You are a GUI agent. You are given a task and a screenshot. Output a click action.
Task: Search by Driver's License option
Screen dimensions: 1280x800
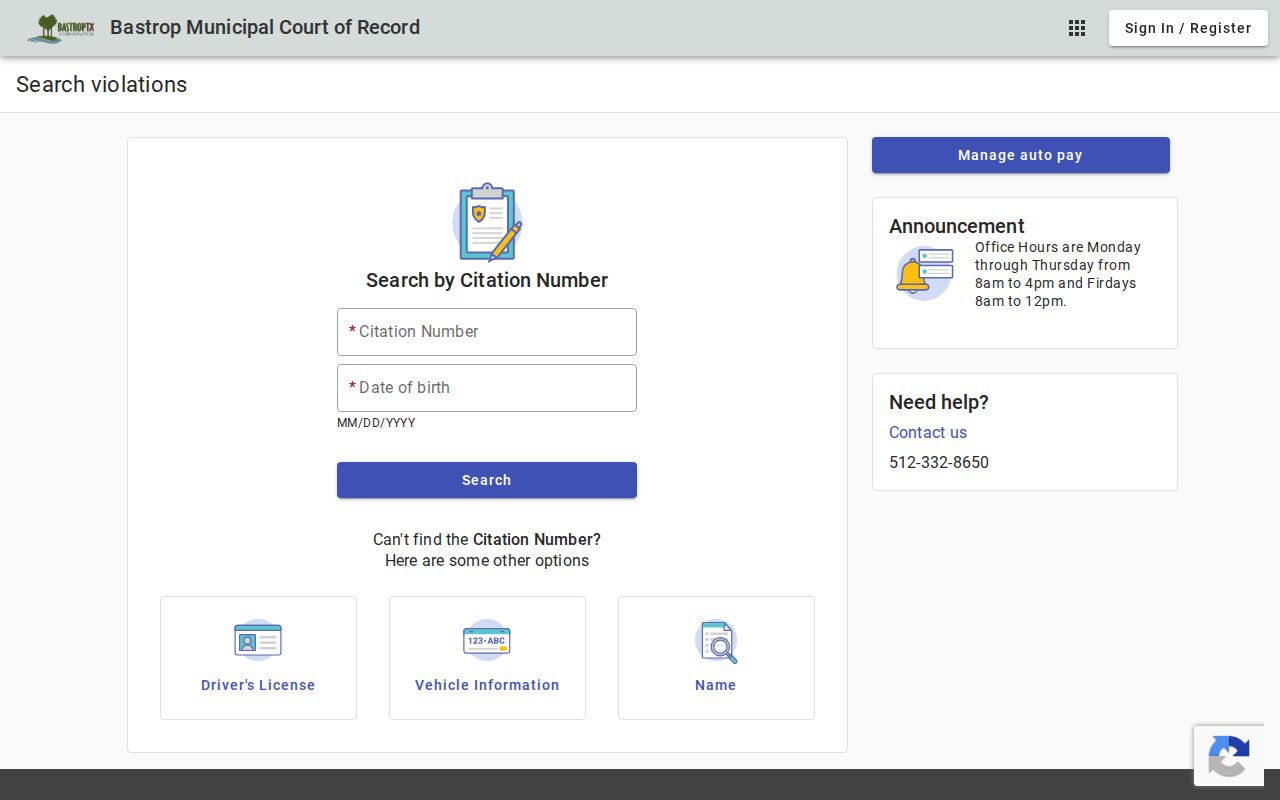pos(258,658)
